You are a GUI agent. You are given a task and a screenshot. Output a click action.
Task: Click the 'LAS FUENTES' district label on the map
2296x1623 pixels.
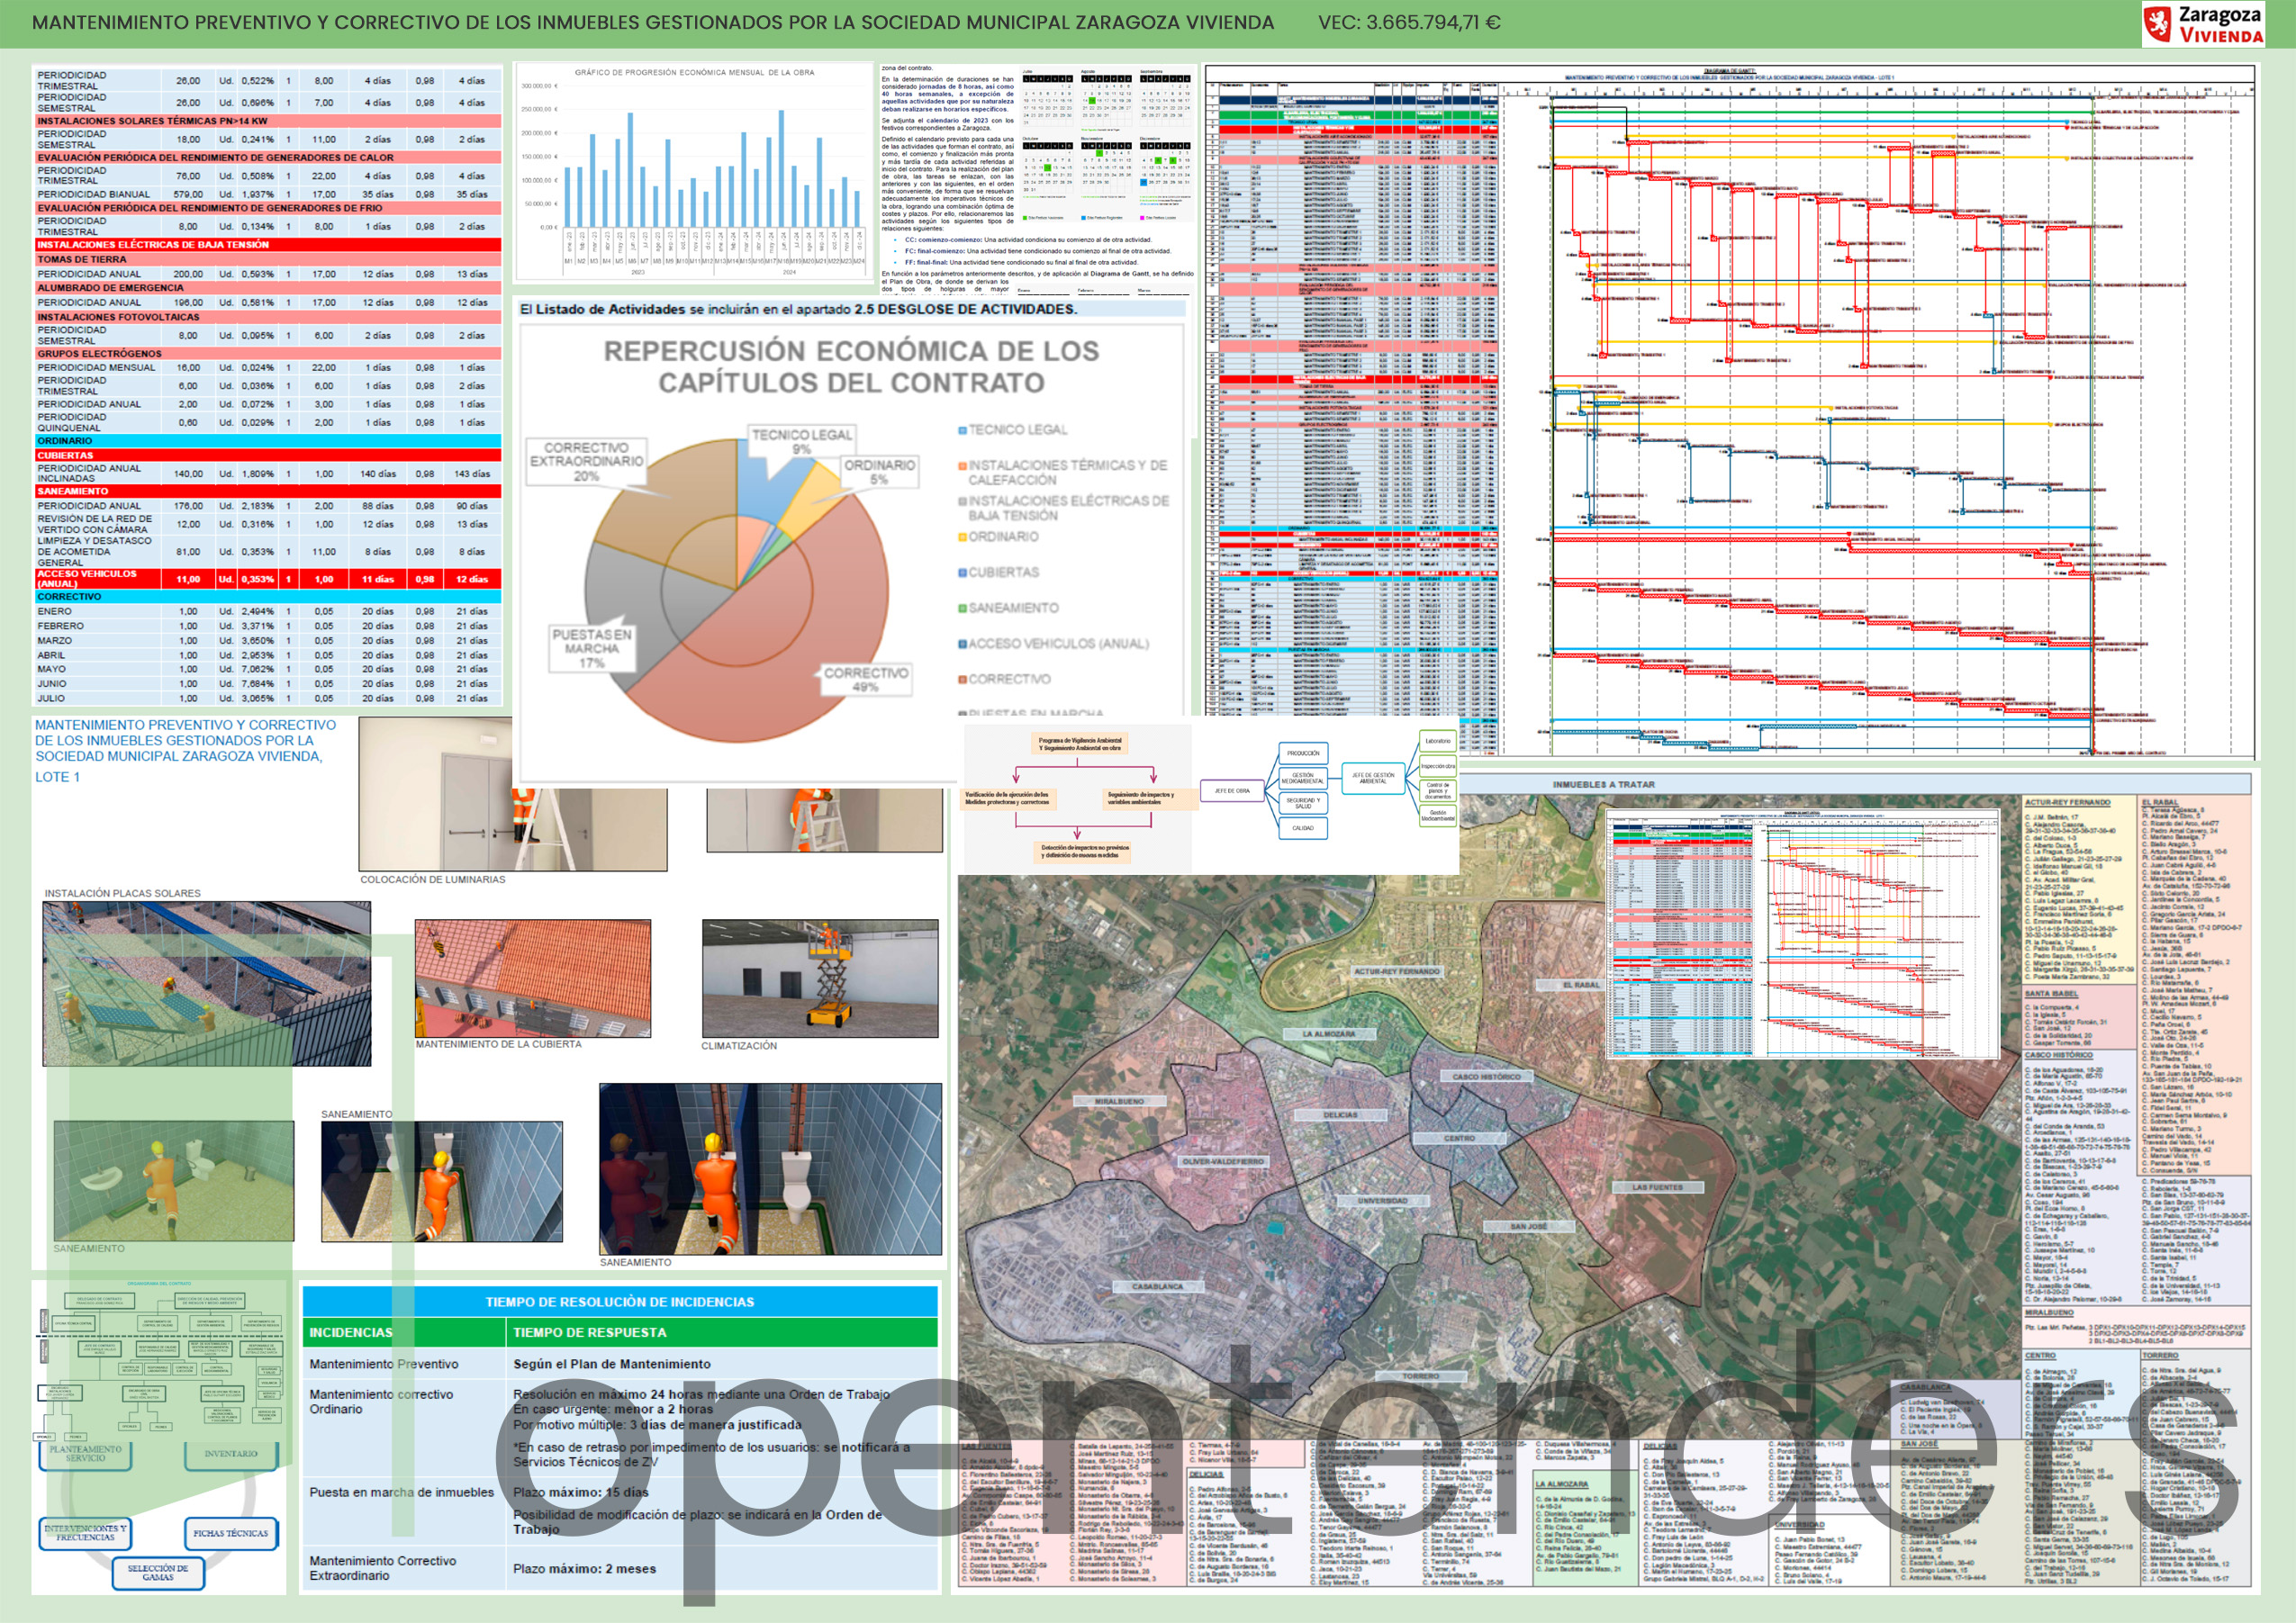click(1657, 1188)
